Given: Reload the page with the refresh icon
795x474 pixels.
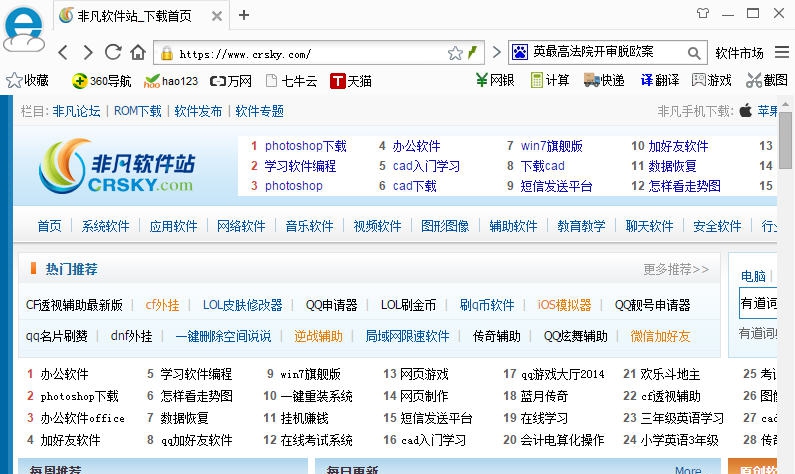Looking at the screenshot, I should [x=113, y=52].
